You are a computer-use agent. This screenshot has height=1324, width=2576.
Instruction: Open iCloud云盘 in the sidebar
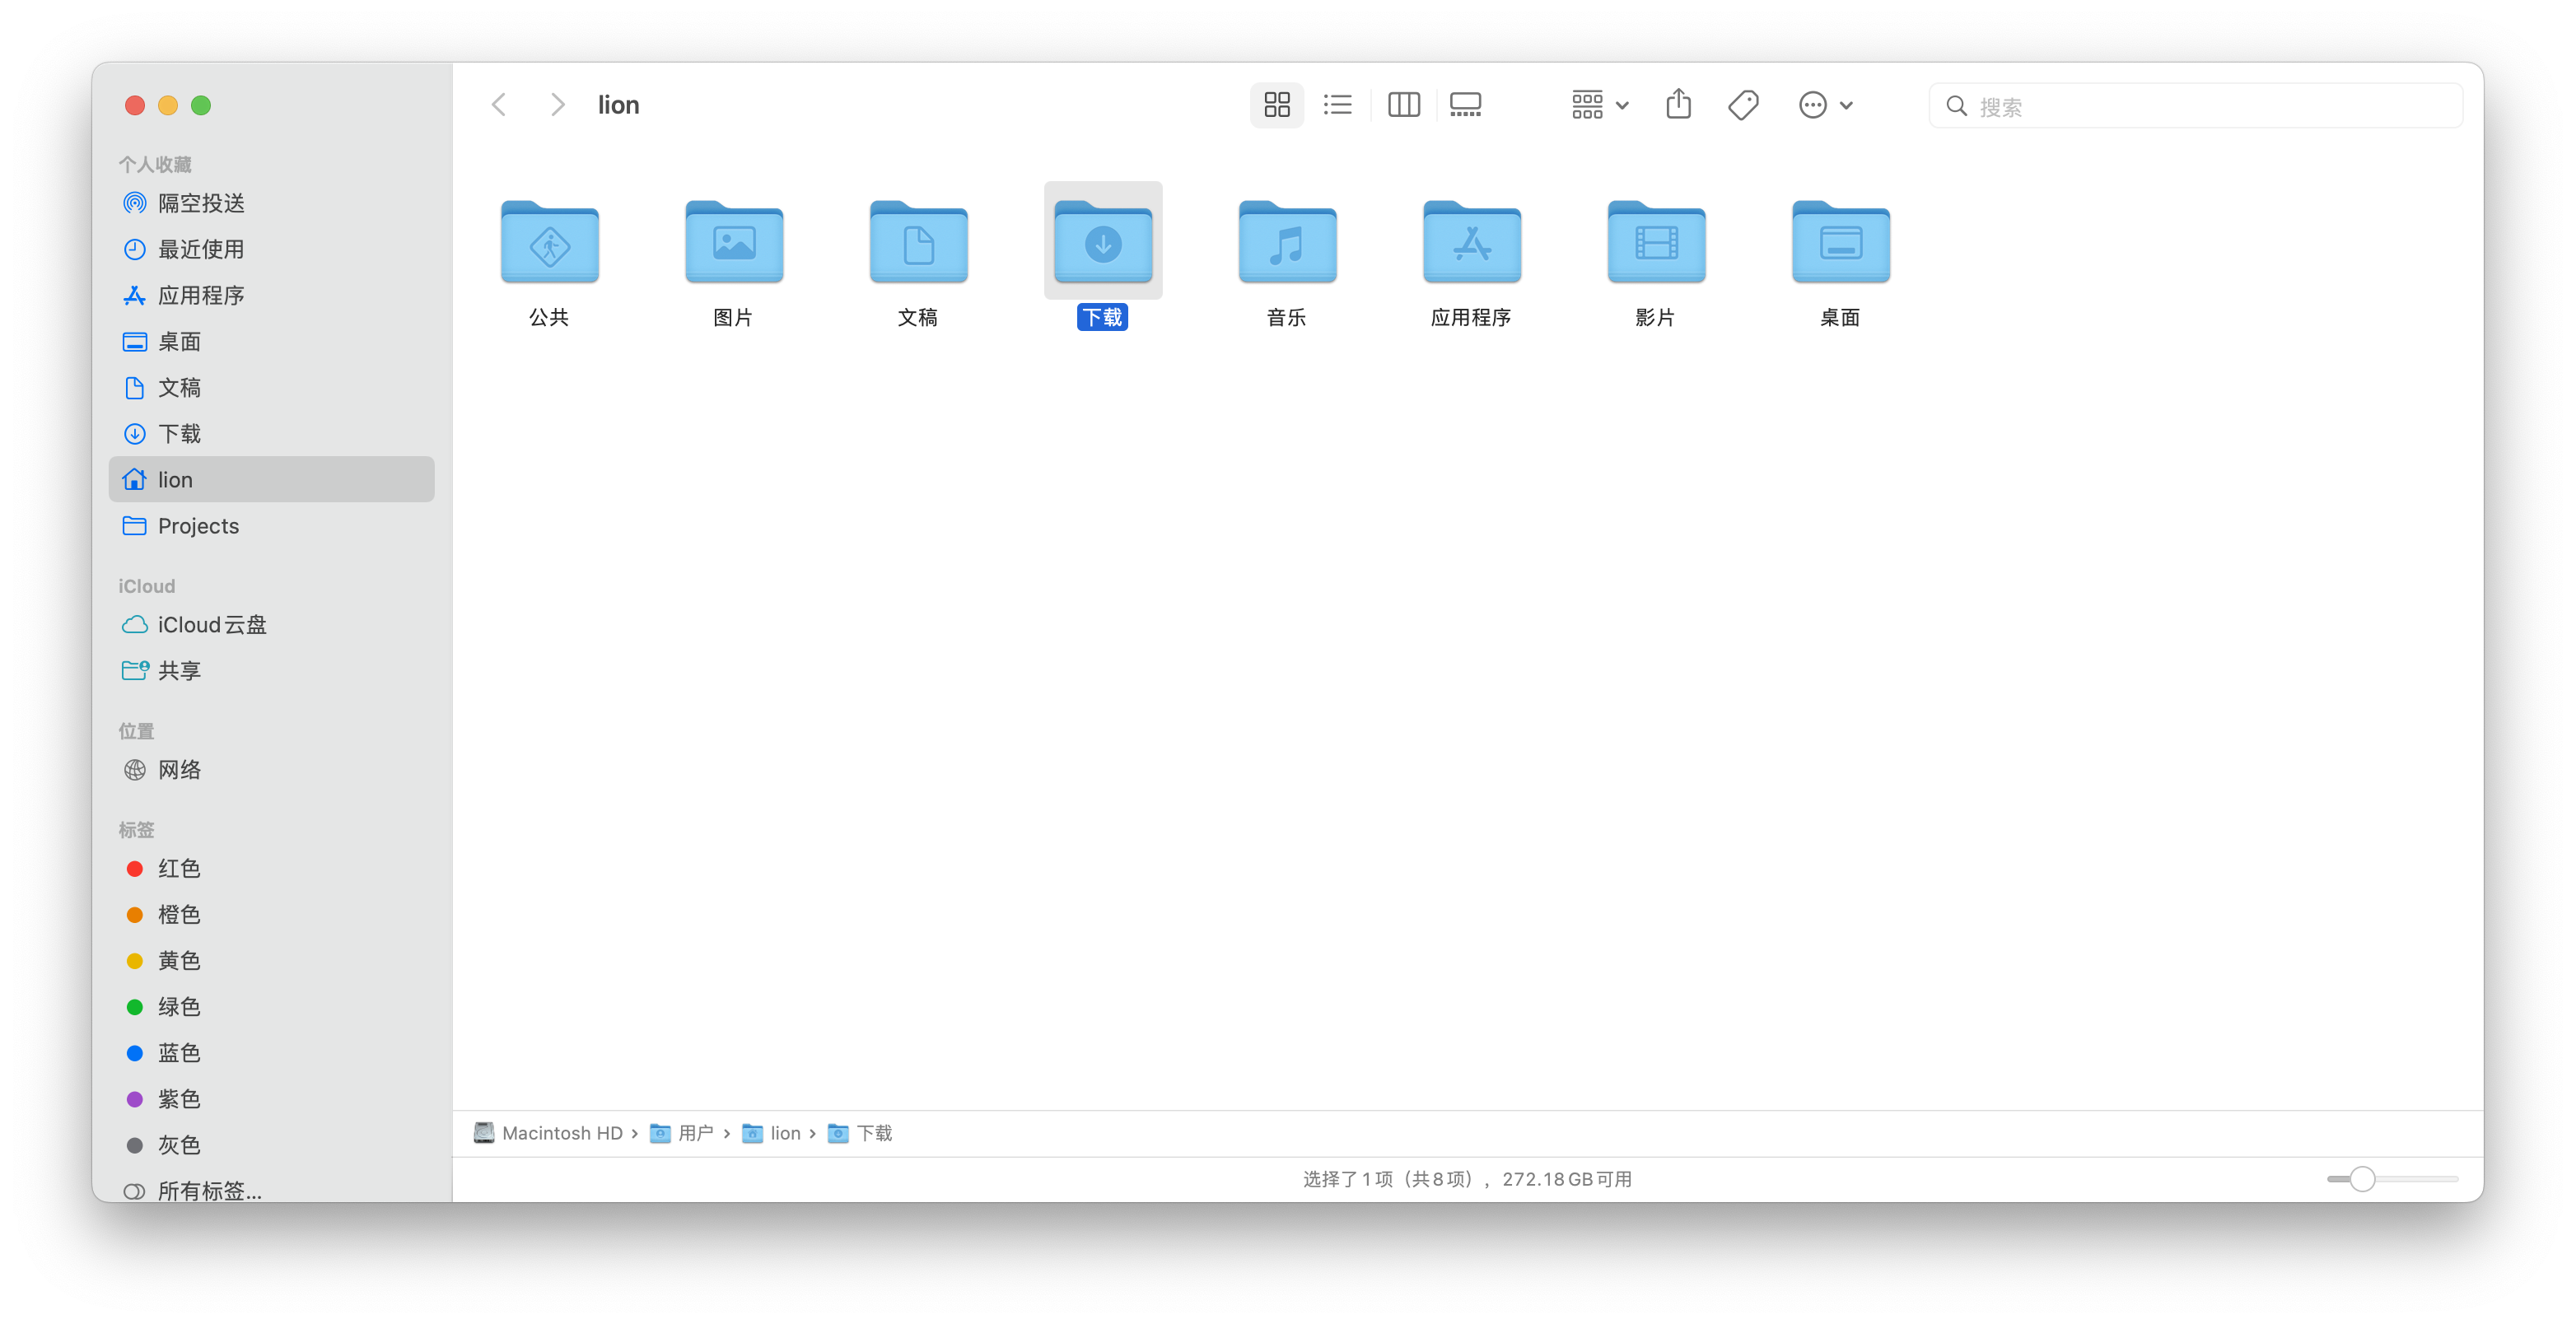pos(212,625)
